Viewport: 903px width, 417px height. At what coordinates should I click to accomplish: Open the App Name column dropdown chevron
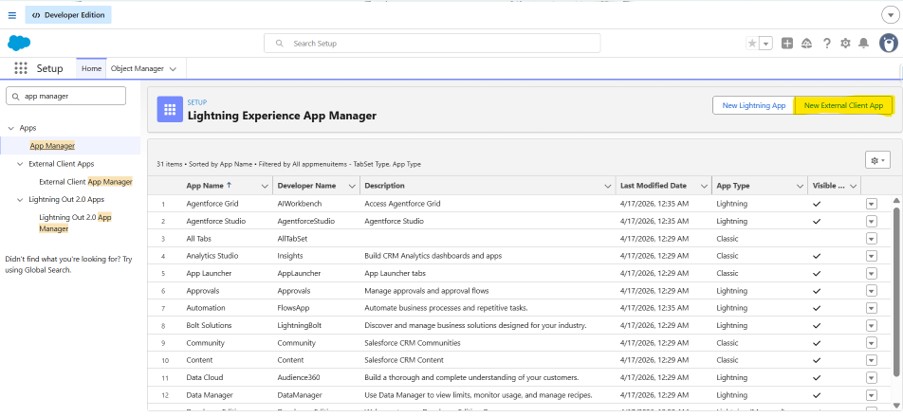(x=265, y=186)
